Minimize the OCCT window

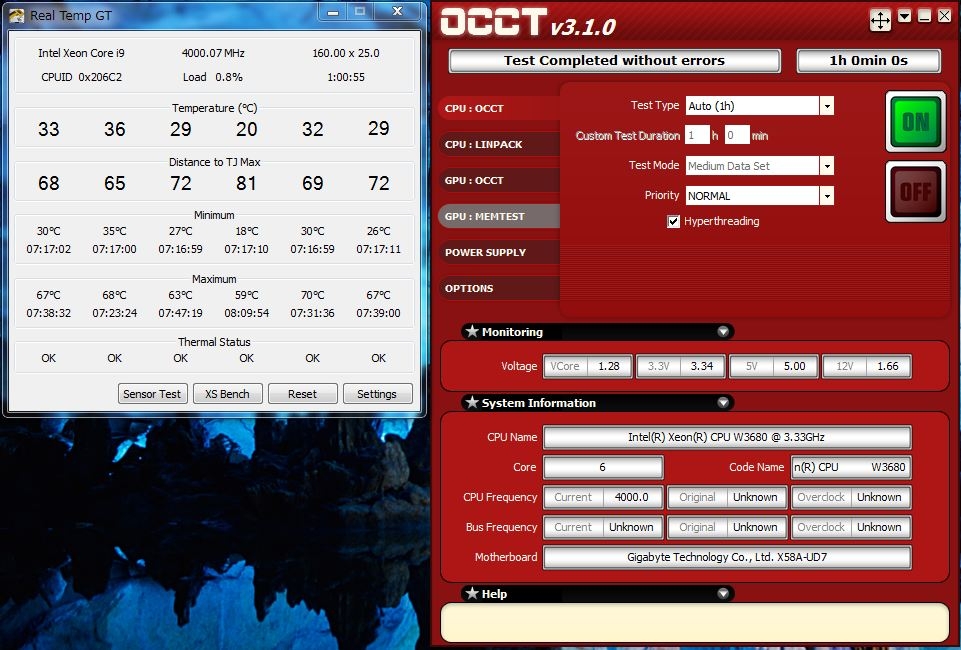[924, 17]
